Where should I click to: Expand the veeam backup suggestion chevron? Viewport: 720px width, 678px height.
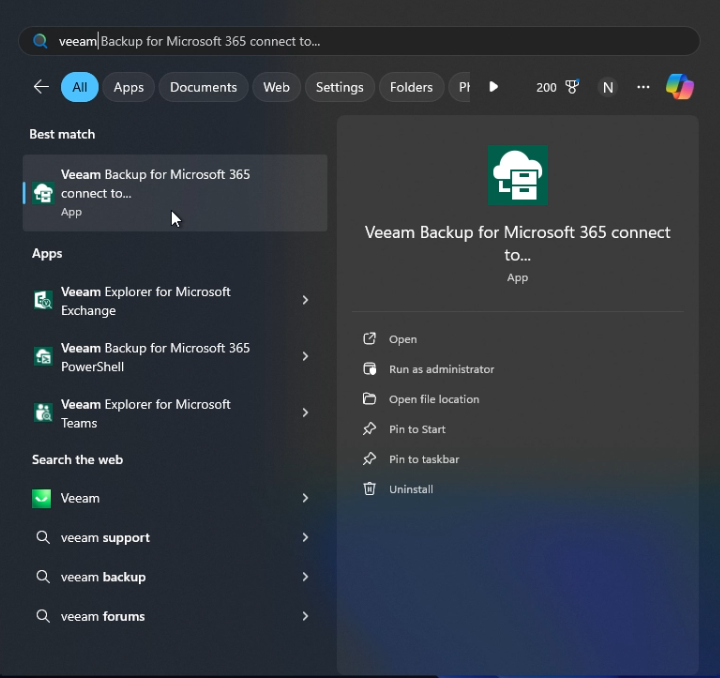point(305,577)
